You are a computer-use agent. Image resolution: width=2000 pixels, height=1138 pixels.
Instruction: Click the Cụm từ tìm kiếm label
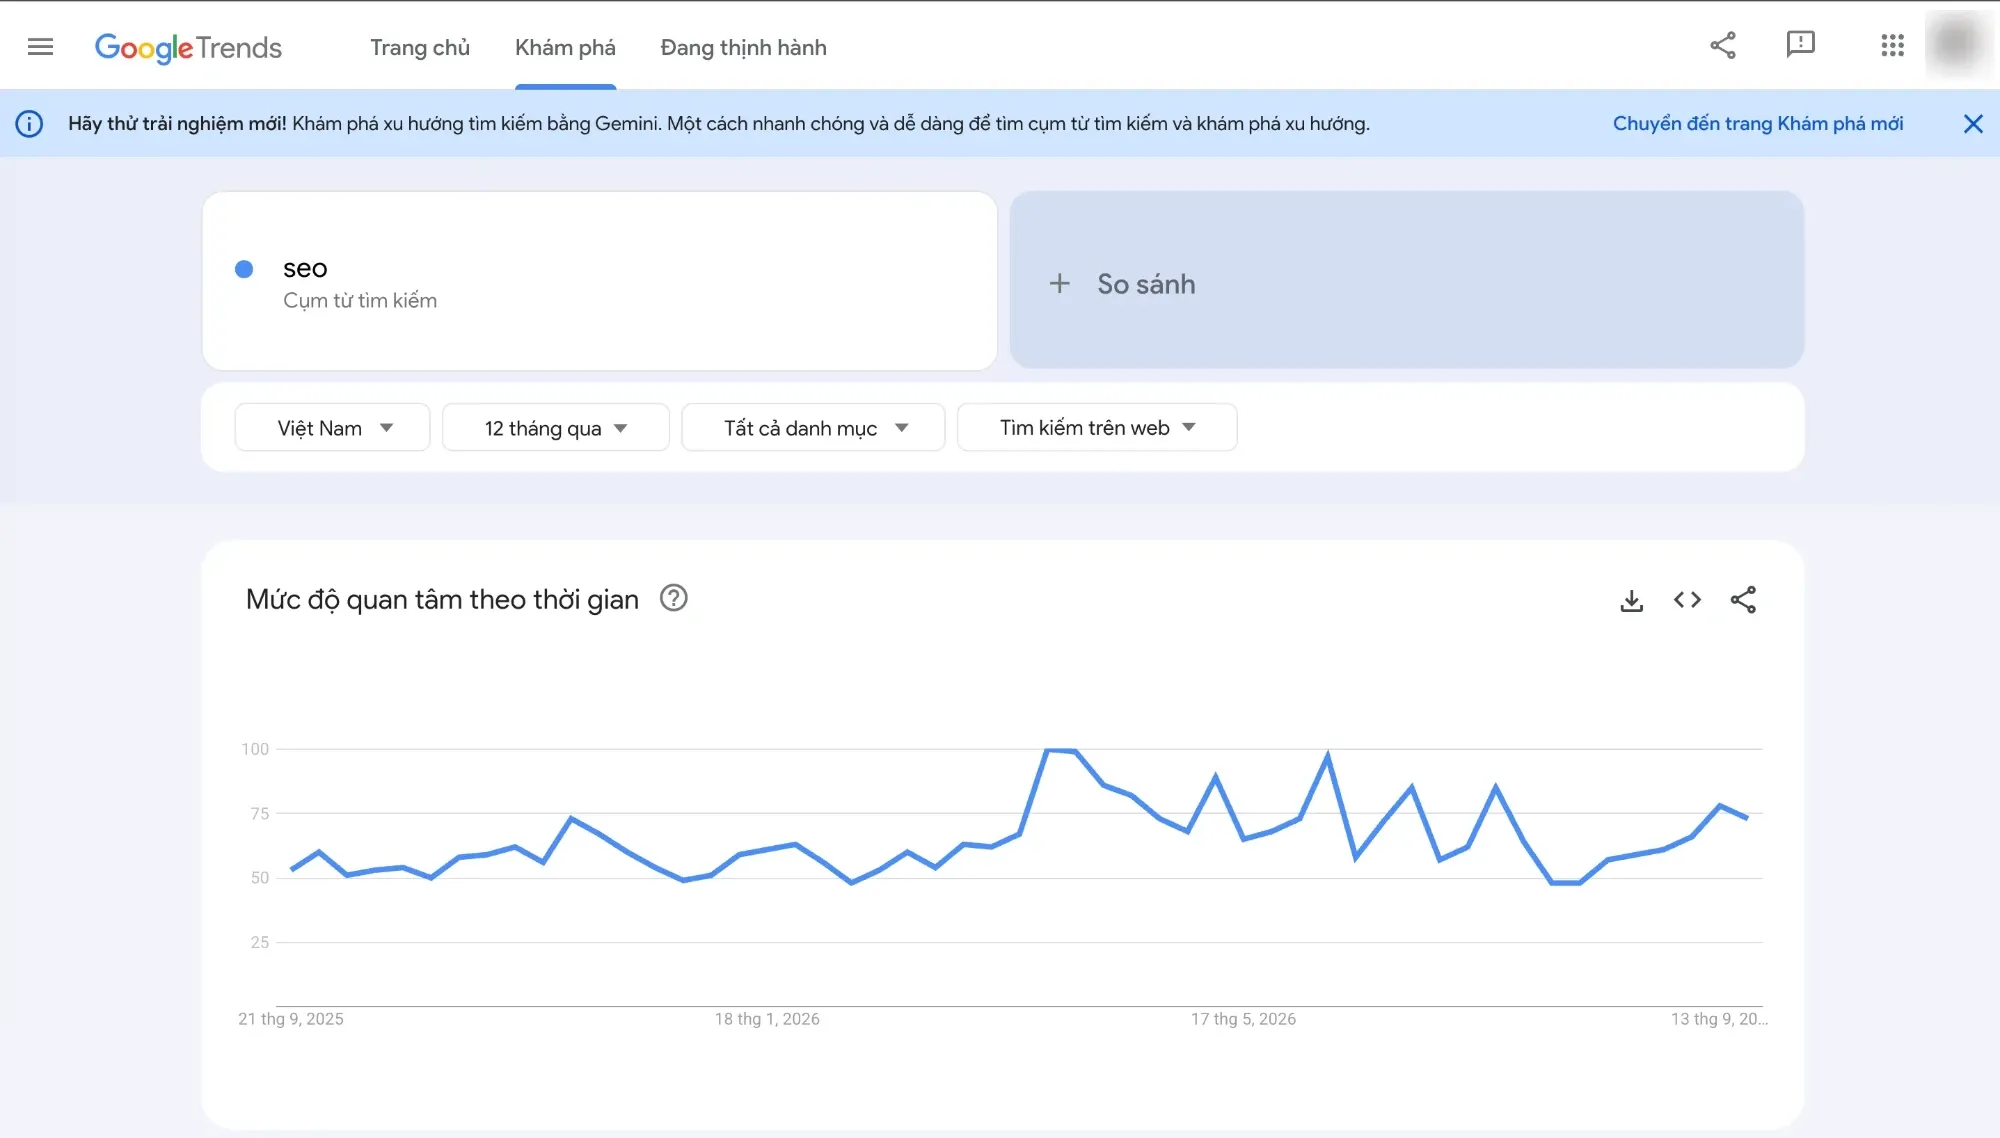tap(360, 301)
